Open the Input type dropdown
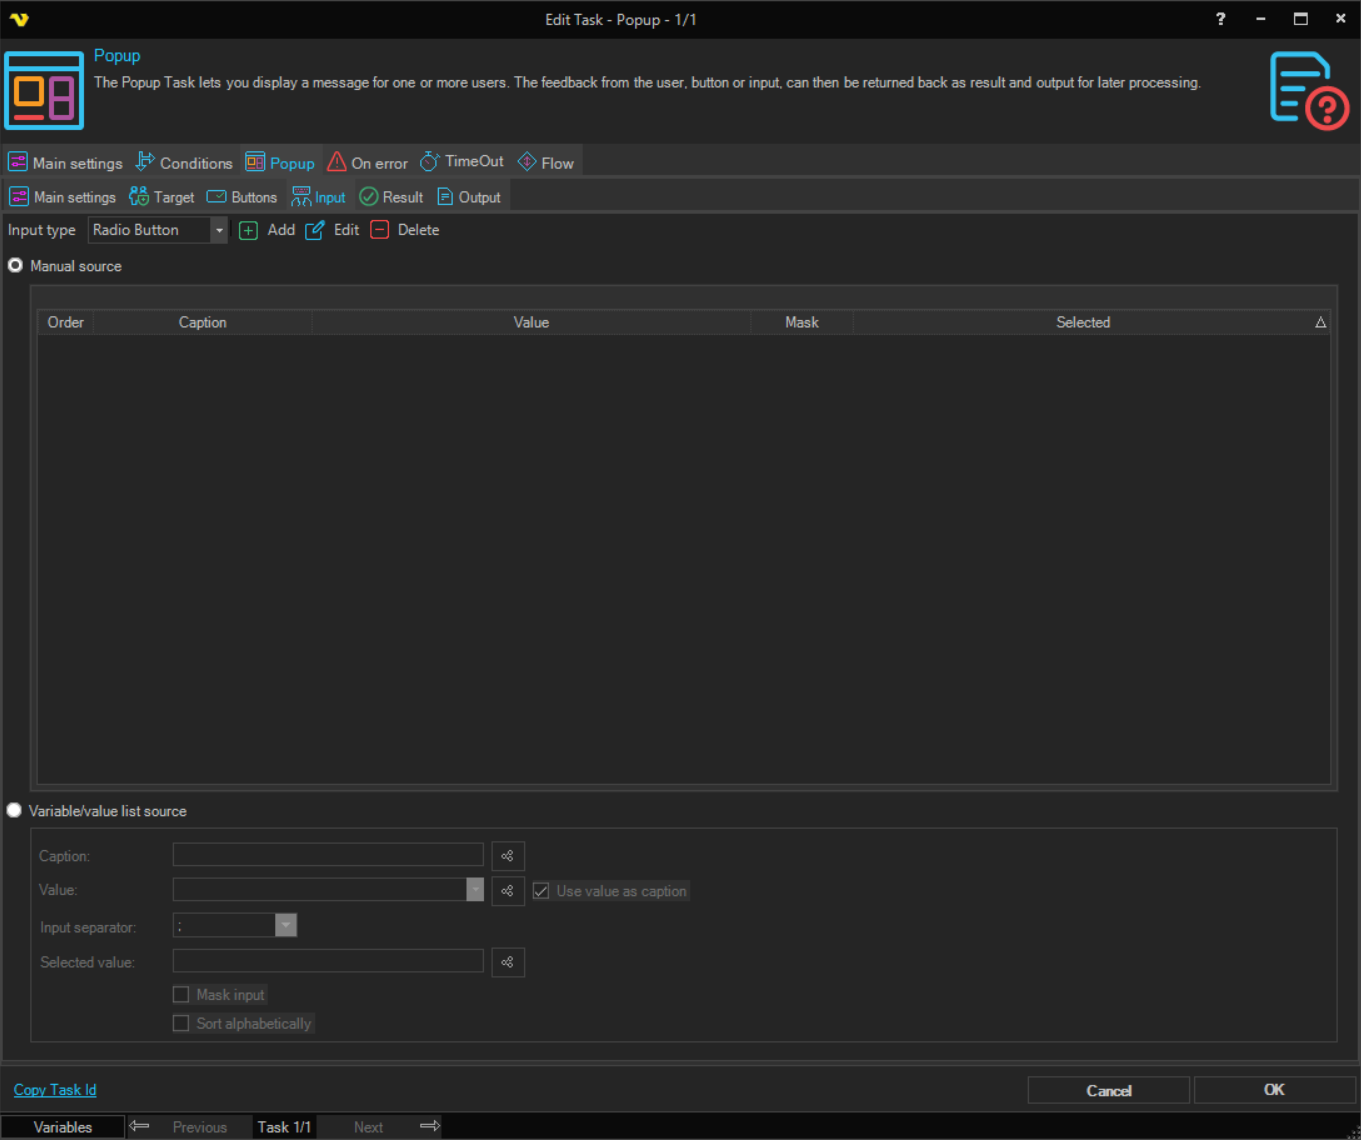1361x1140 pixels. [219, 230]
